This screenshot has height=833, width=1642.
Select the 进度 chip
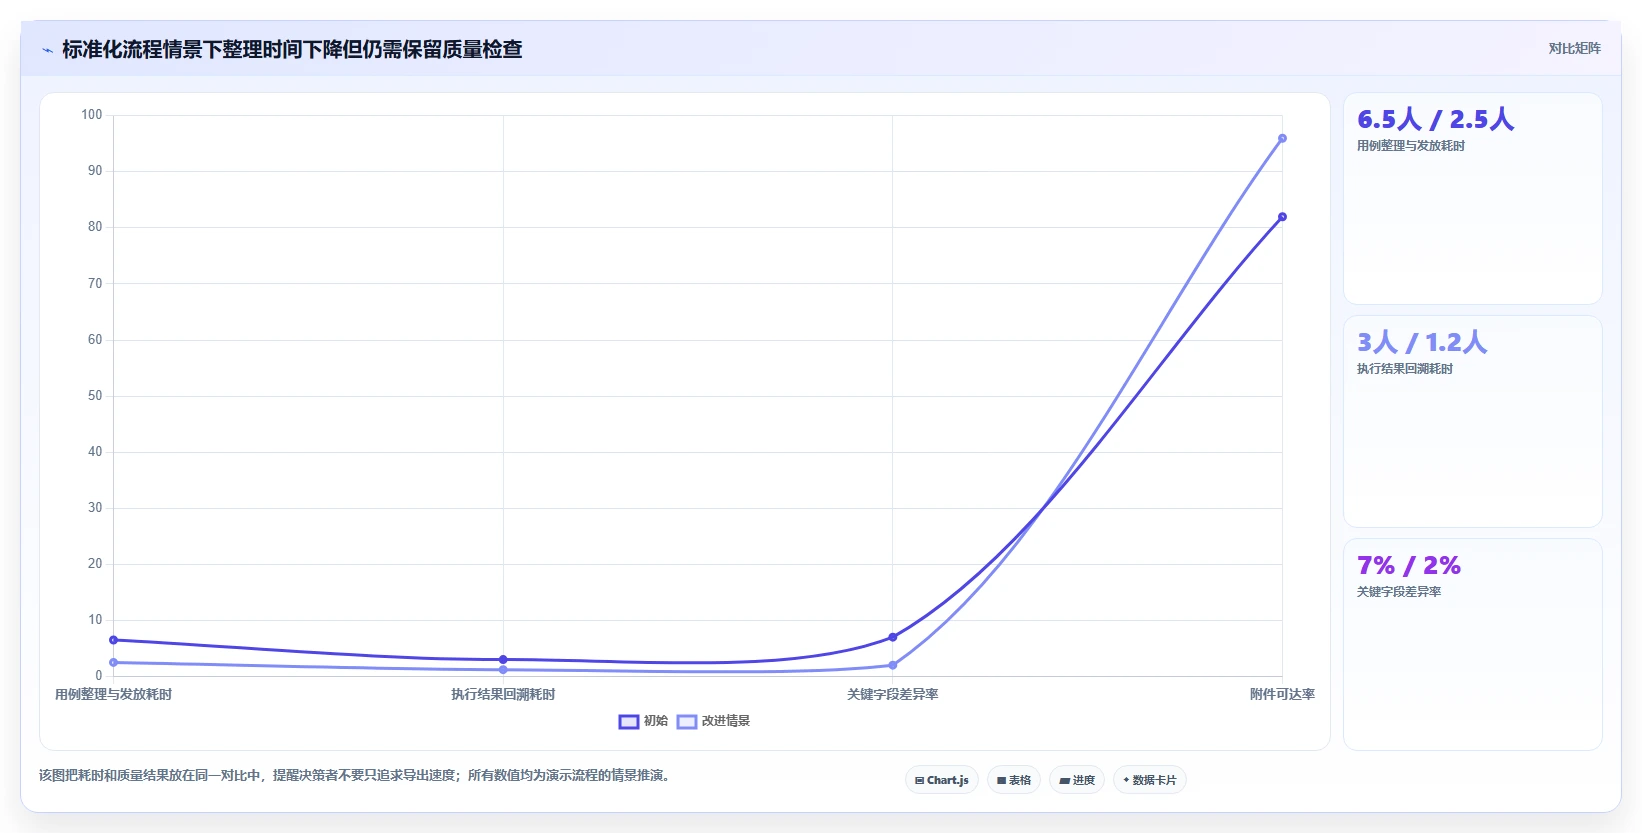tap(1077, 780)
